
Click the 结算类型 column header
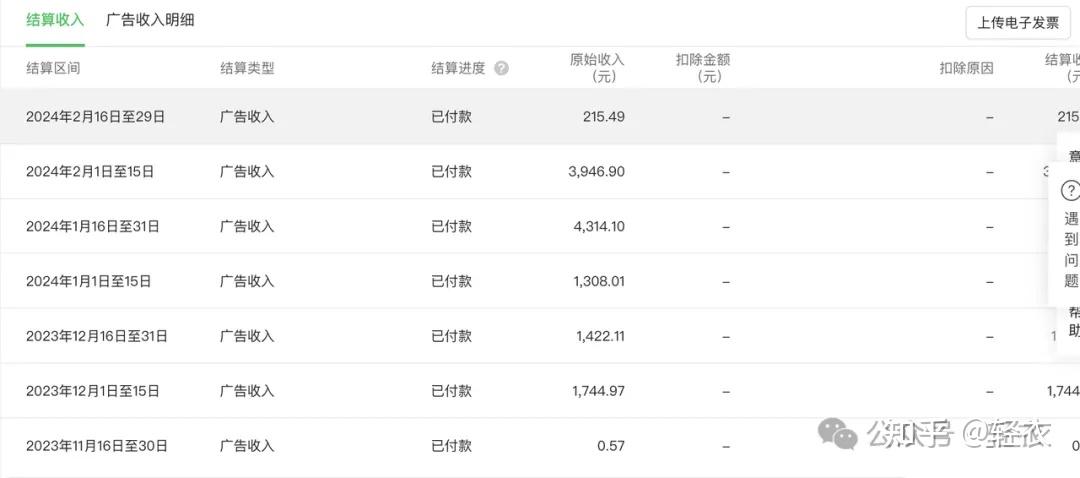(x=247, y=69)
